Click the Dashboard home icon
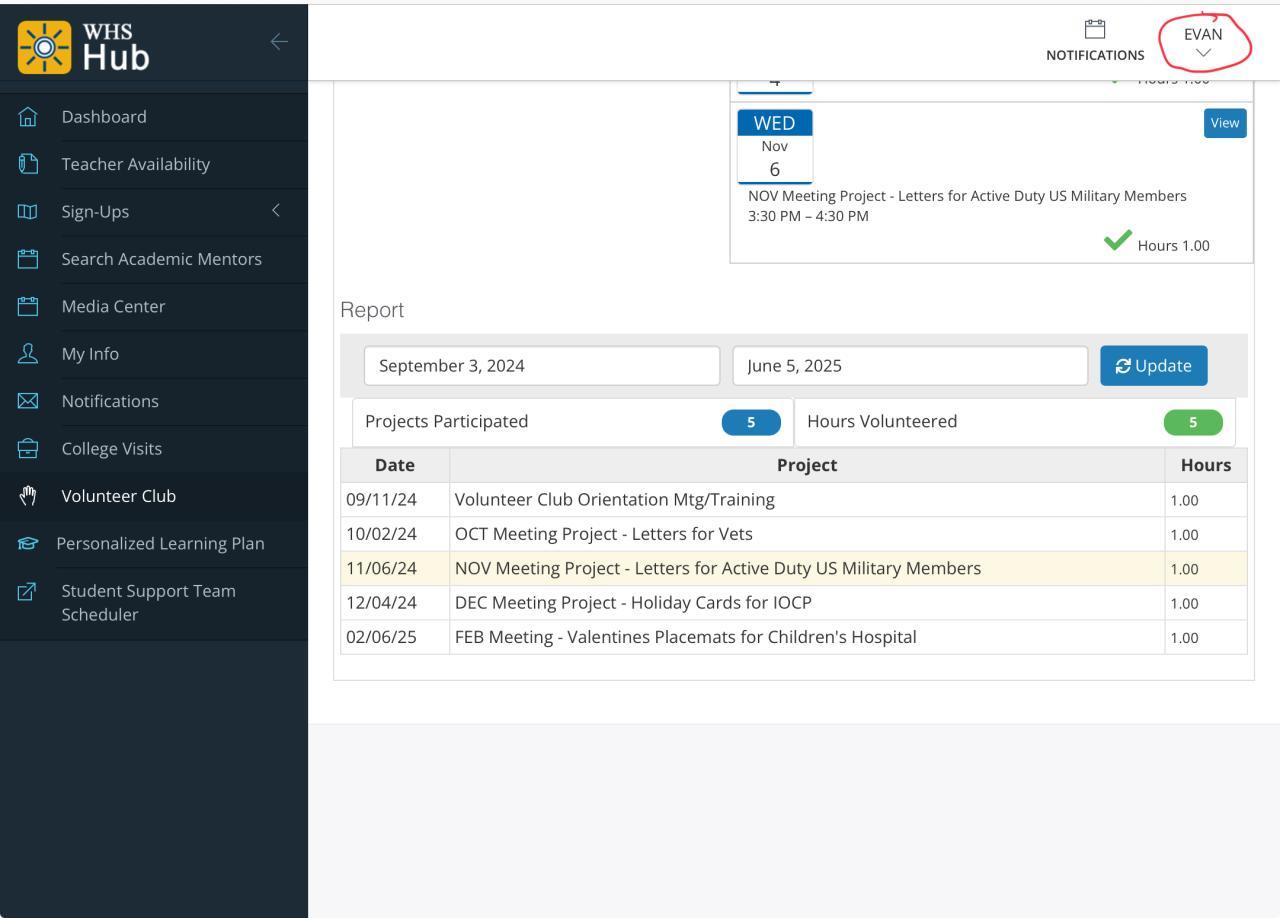The width and height of the screenshot is (1280, 918). [x=27, y=117]
